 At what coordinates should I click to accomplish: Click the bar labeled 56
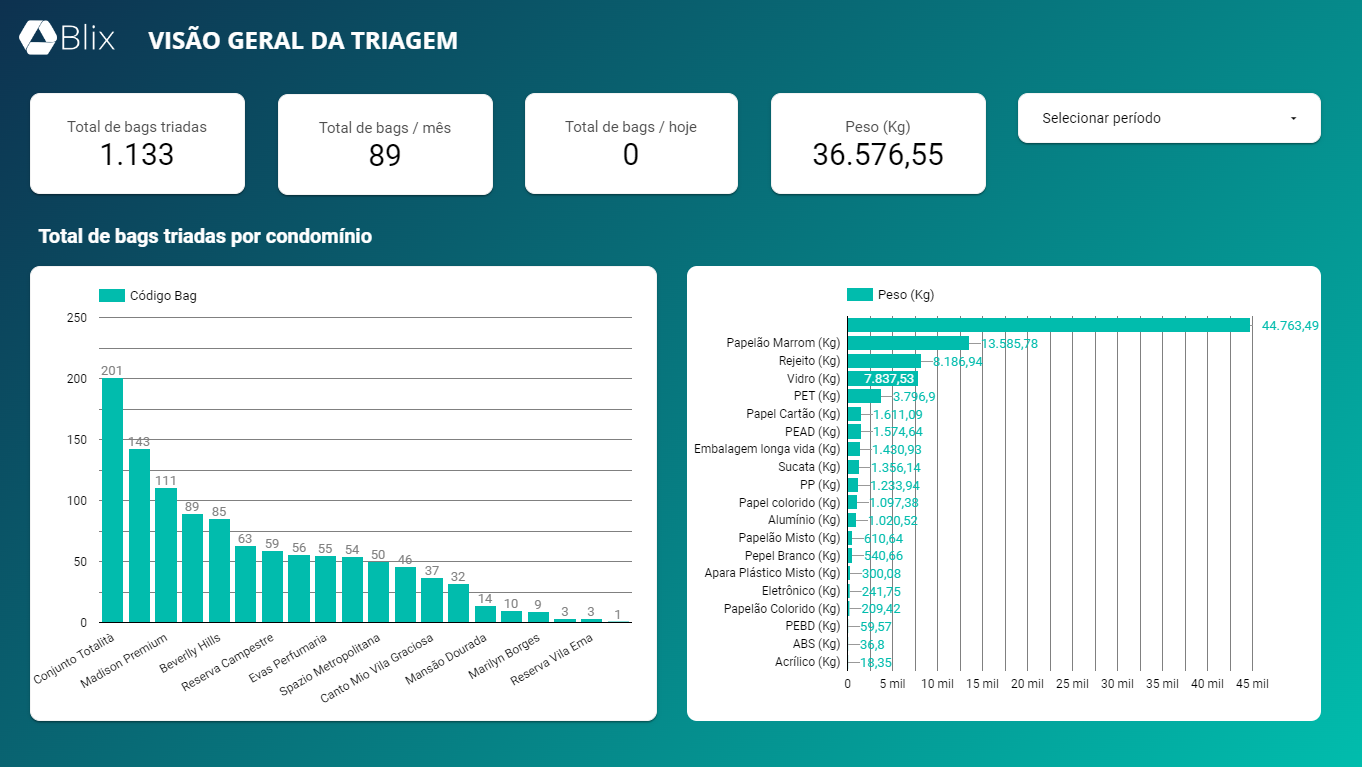[x=298, y=588]
